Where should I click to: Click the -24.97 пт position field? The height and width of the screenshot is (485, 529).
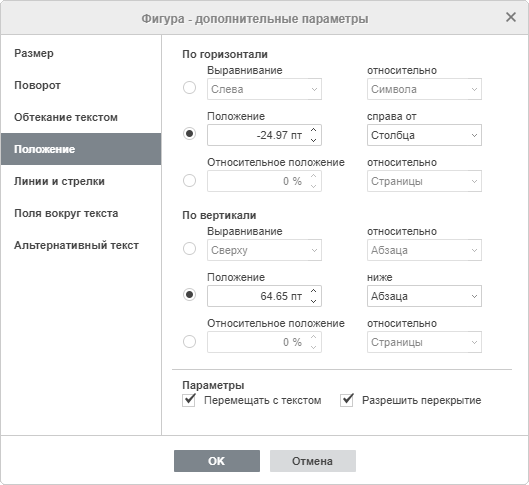(x=258, y=135)
